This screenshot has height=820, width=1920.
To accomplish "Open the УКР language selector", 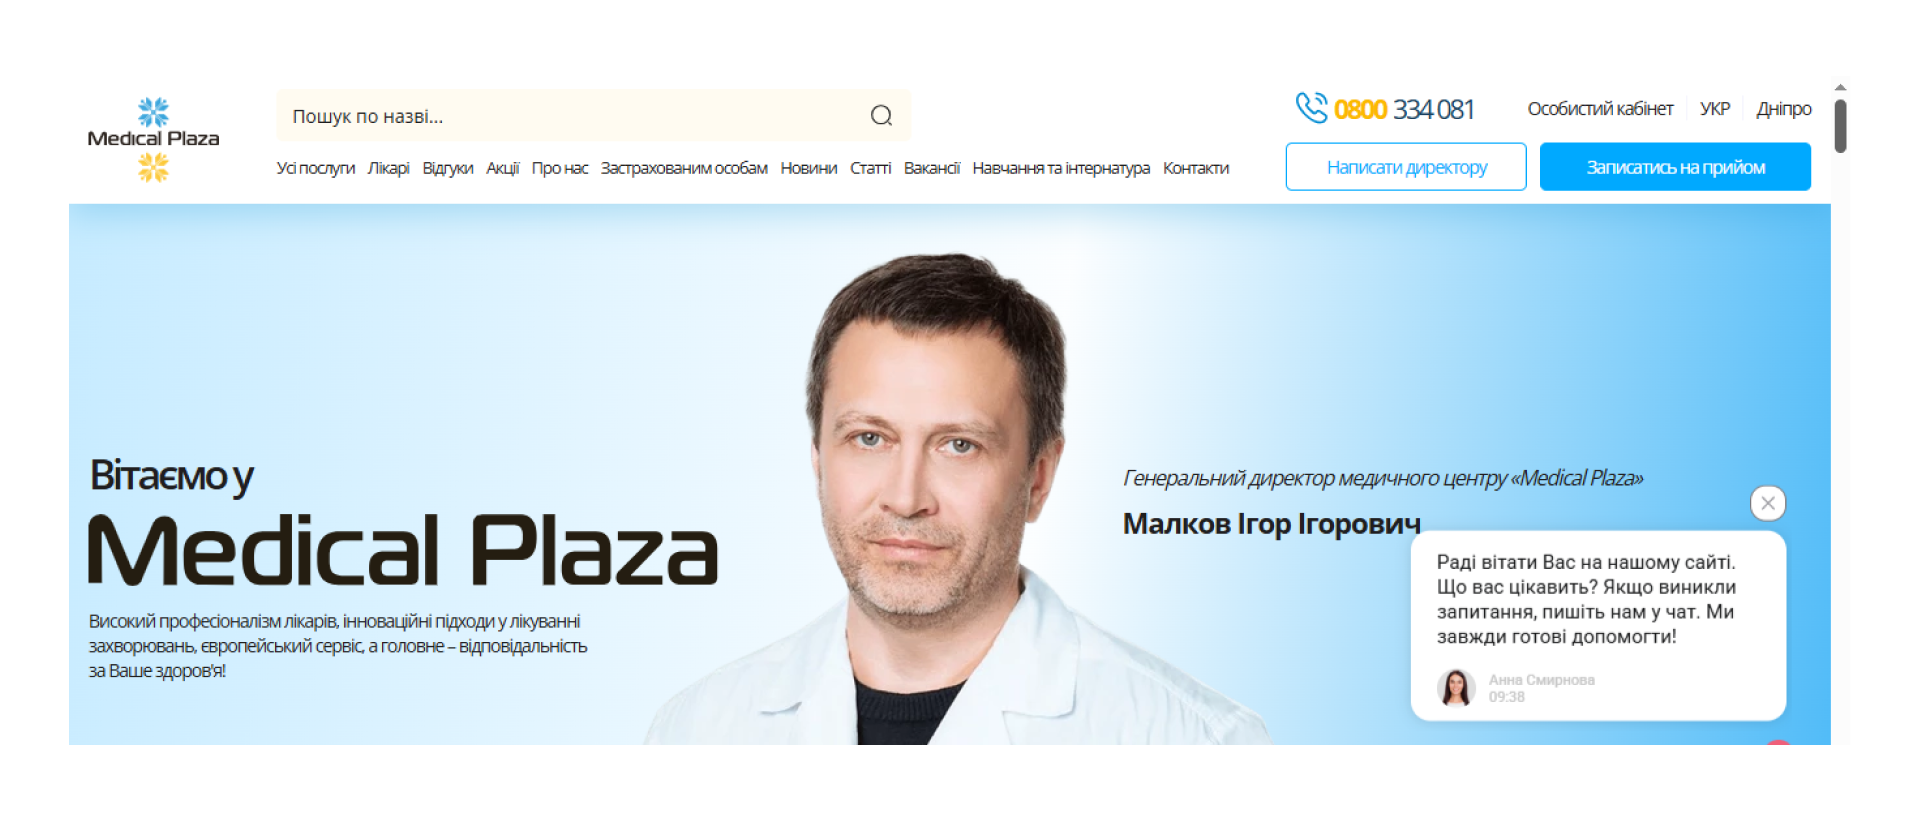I will (x=1714, y=109).
